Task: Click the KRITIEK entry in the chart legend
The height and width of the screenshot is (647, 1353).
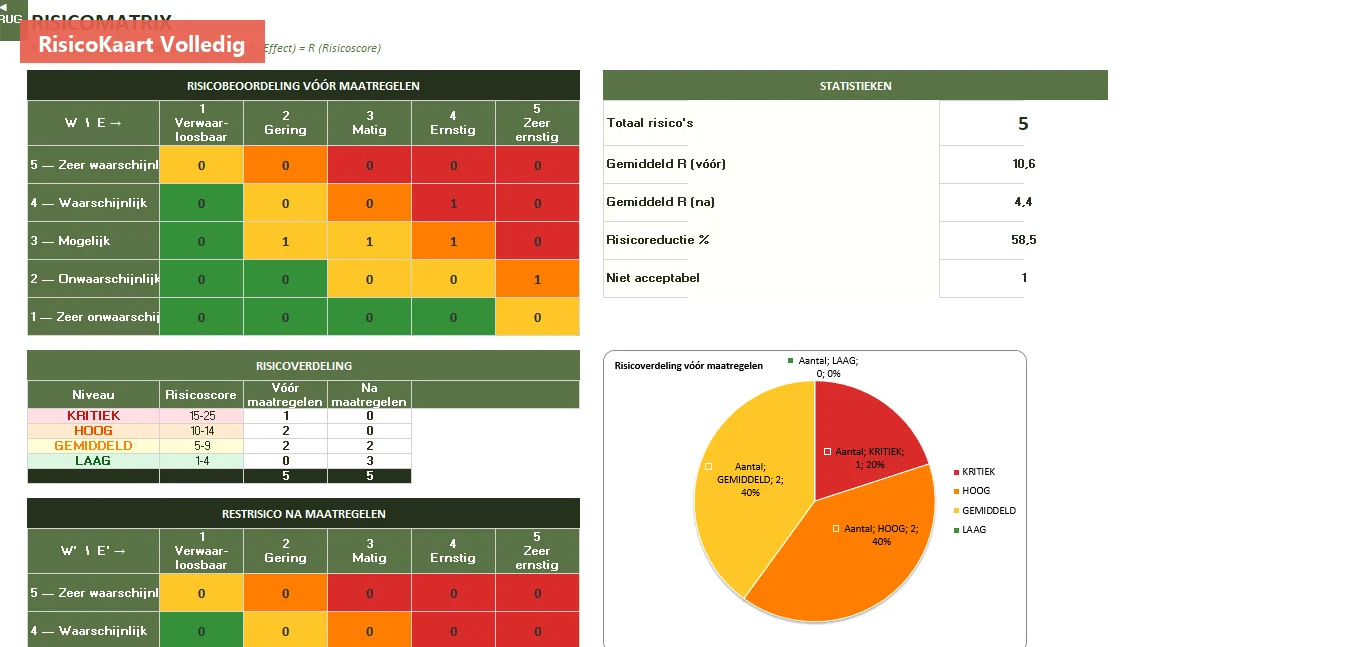Action: 973,472
